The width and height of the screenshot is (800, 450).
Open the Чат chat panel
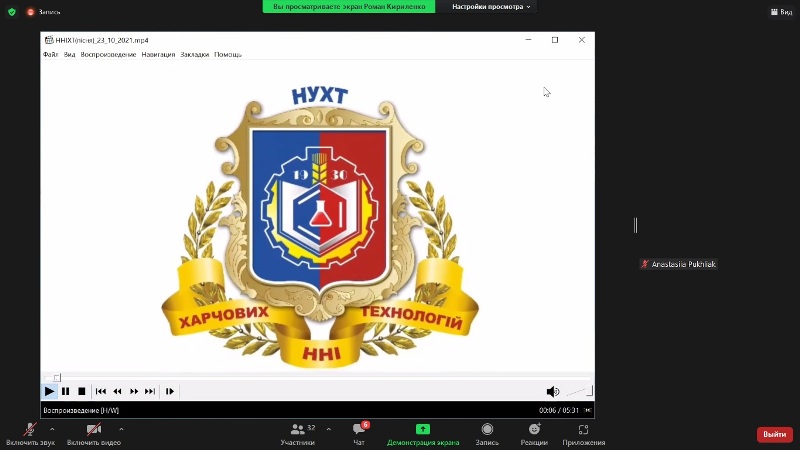[x=359, y=435]
